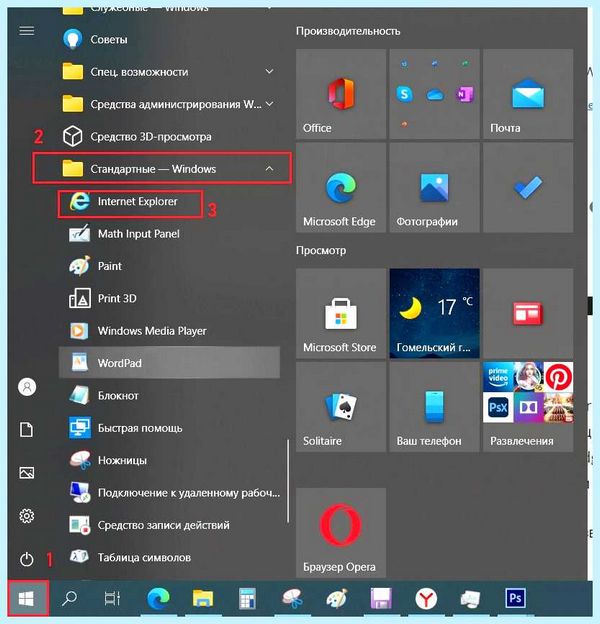Open WordPad from the list

tap(169, 363)
